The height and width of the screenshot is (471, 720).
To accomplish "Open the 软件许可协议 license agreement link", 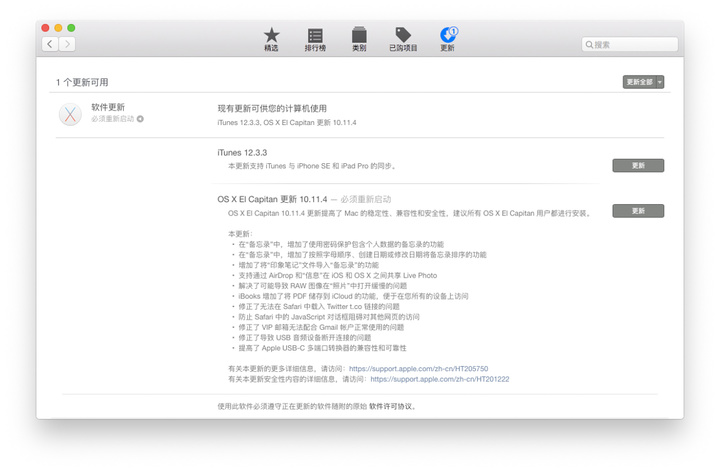I will coord(391,407).
